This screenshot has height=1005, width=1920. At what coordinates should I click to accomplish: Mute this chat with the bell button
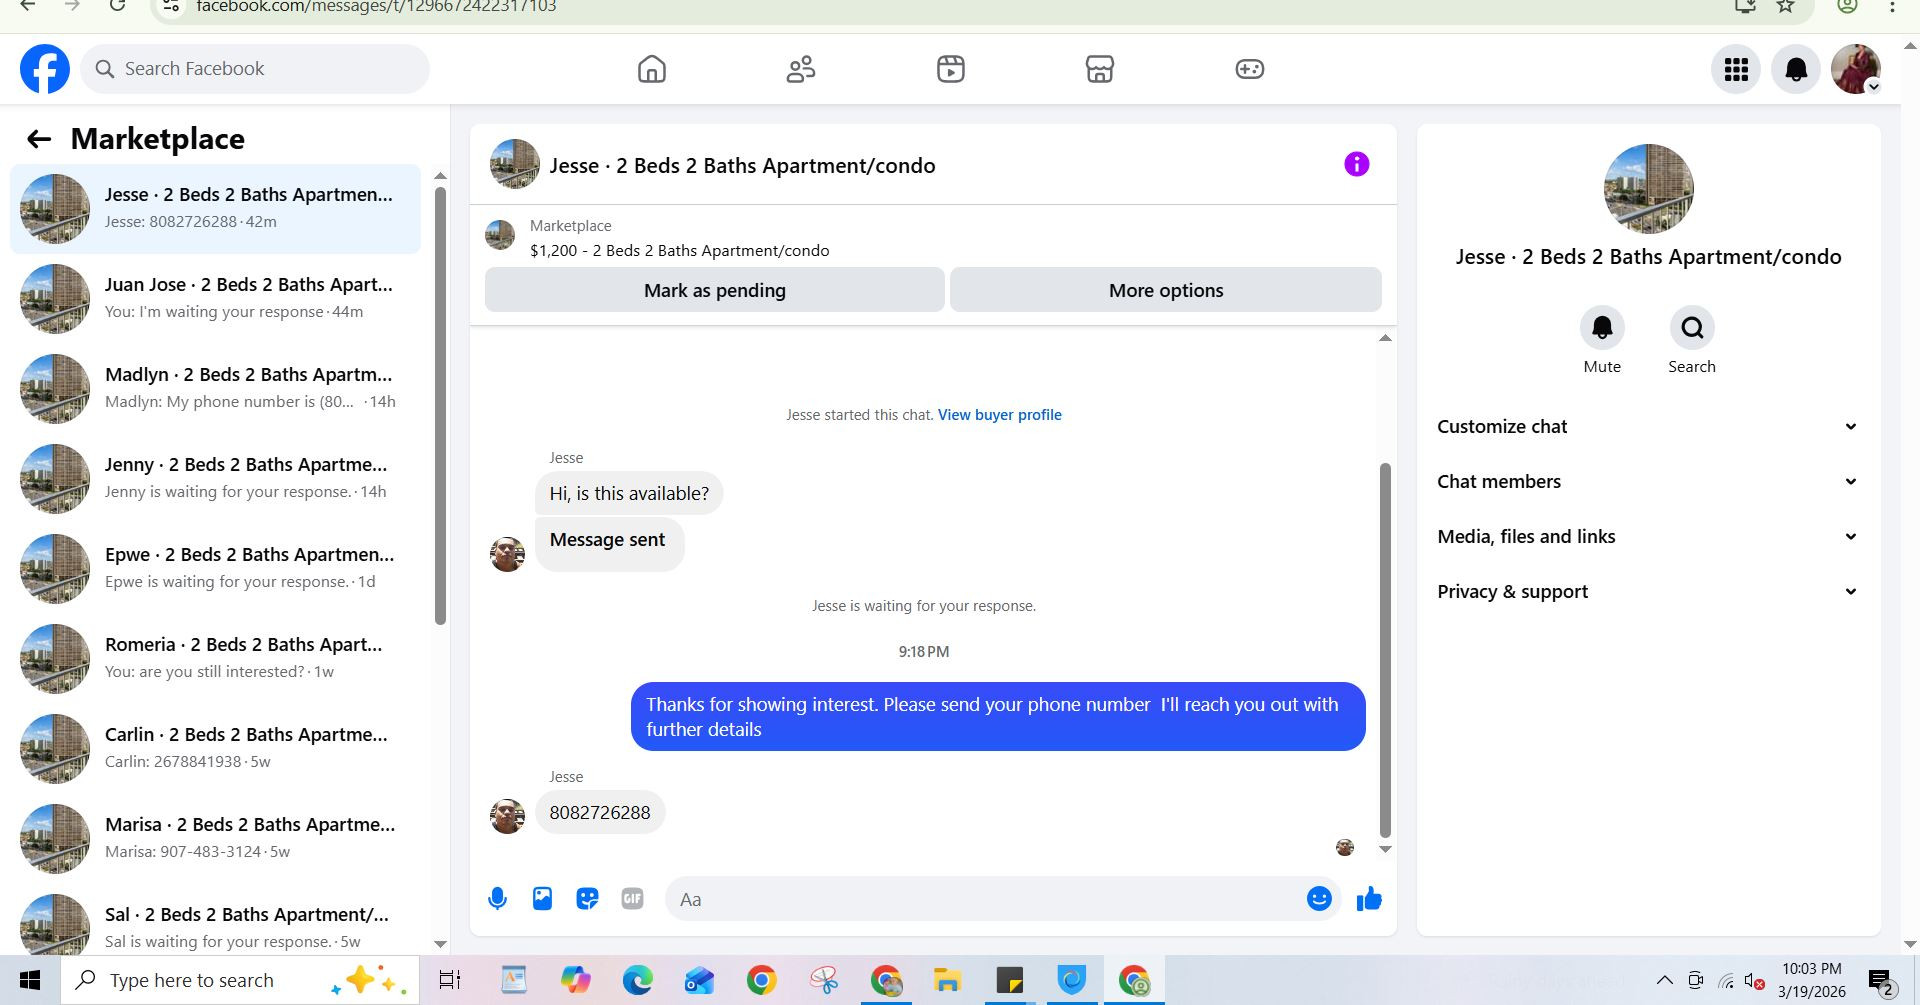[1602, 328]
